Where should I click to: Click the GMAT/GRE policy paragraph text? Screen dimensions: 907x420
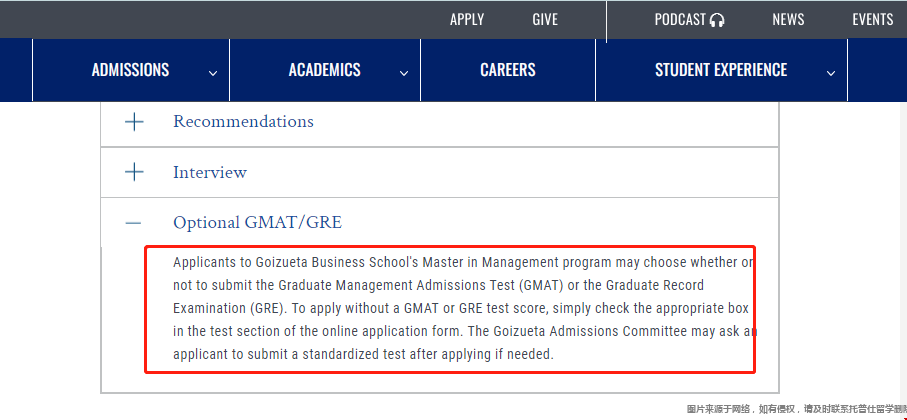point(465,308)
